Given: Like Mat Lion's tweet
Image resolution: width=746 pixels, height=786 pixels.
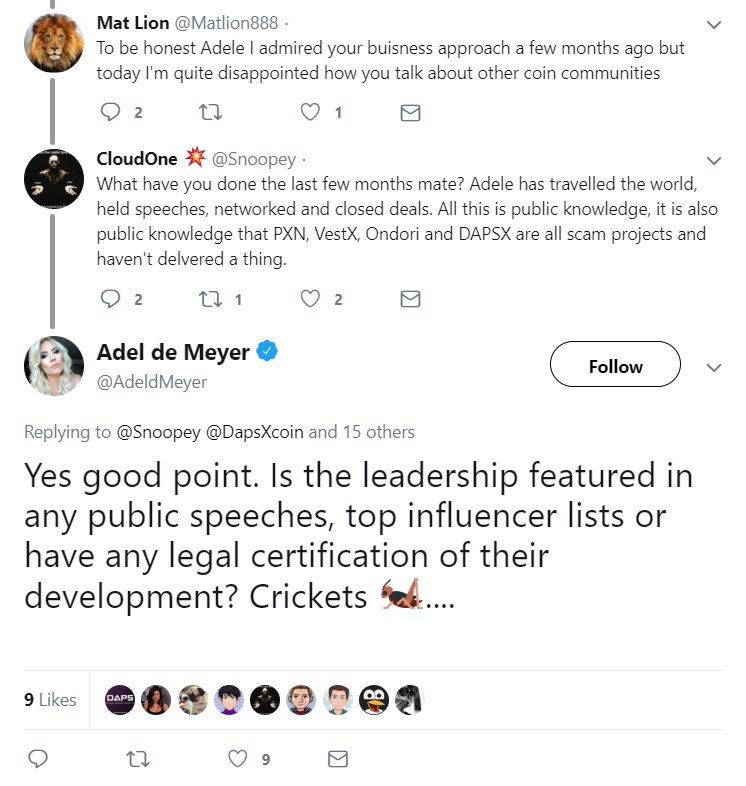Looking at the screenshot, I should [x=311, y=113].
